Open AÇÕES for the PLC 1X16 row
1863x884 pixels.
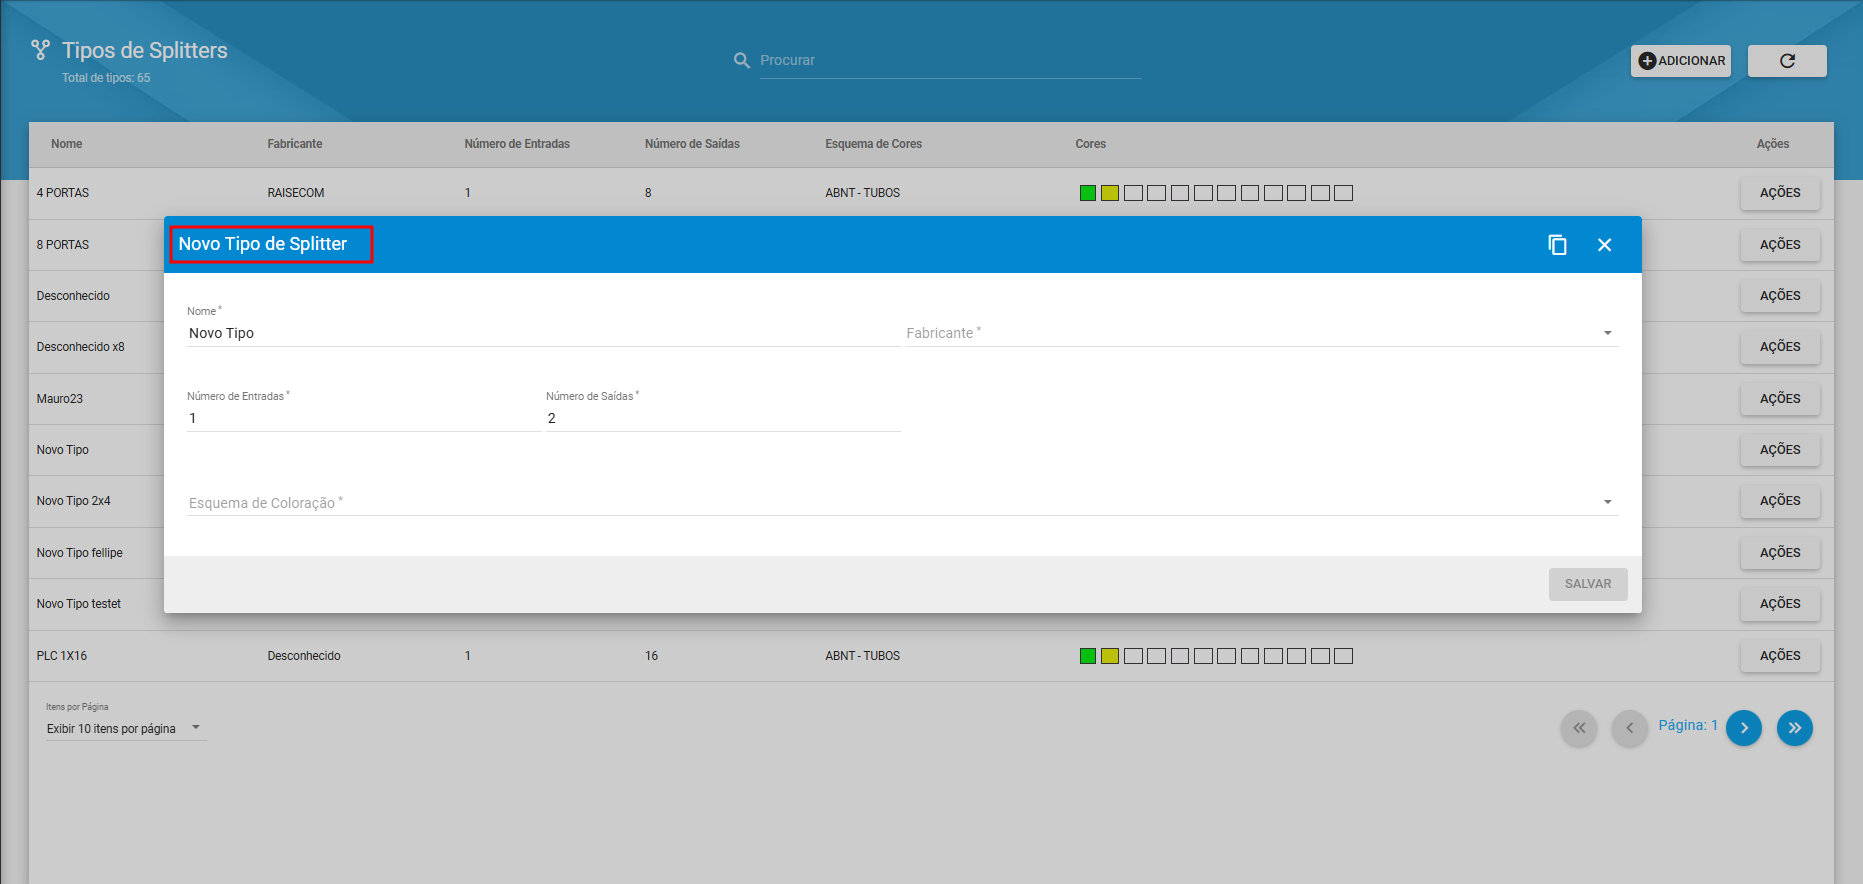point(1780,656)
